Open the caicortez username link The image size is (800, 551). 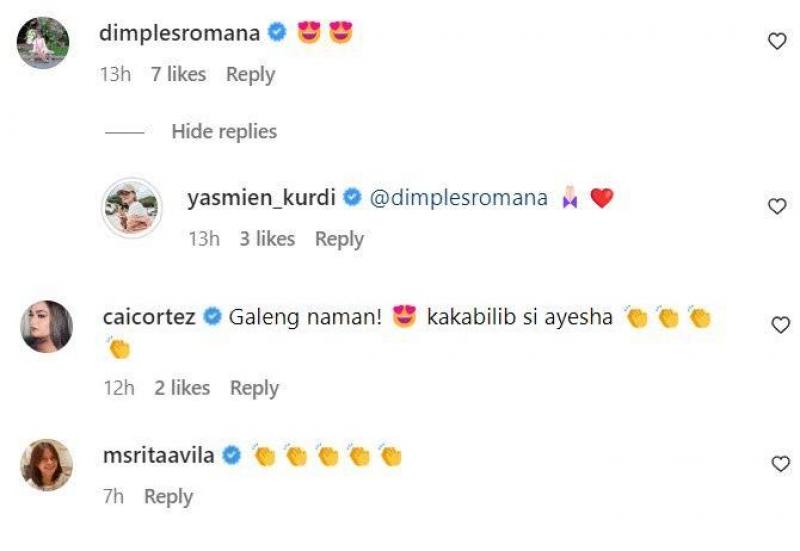149,317
